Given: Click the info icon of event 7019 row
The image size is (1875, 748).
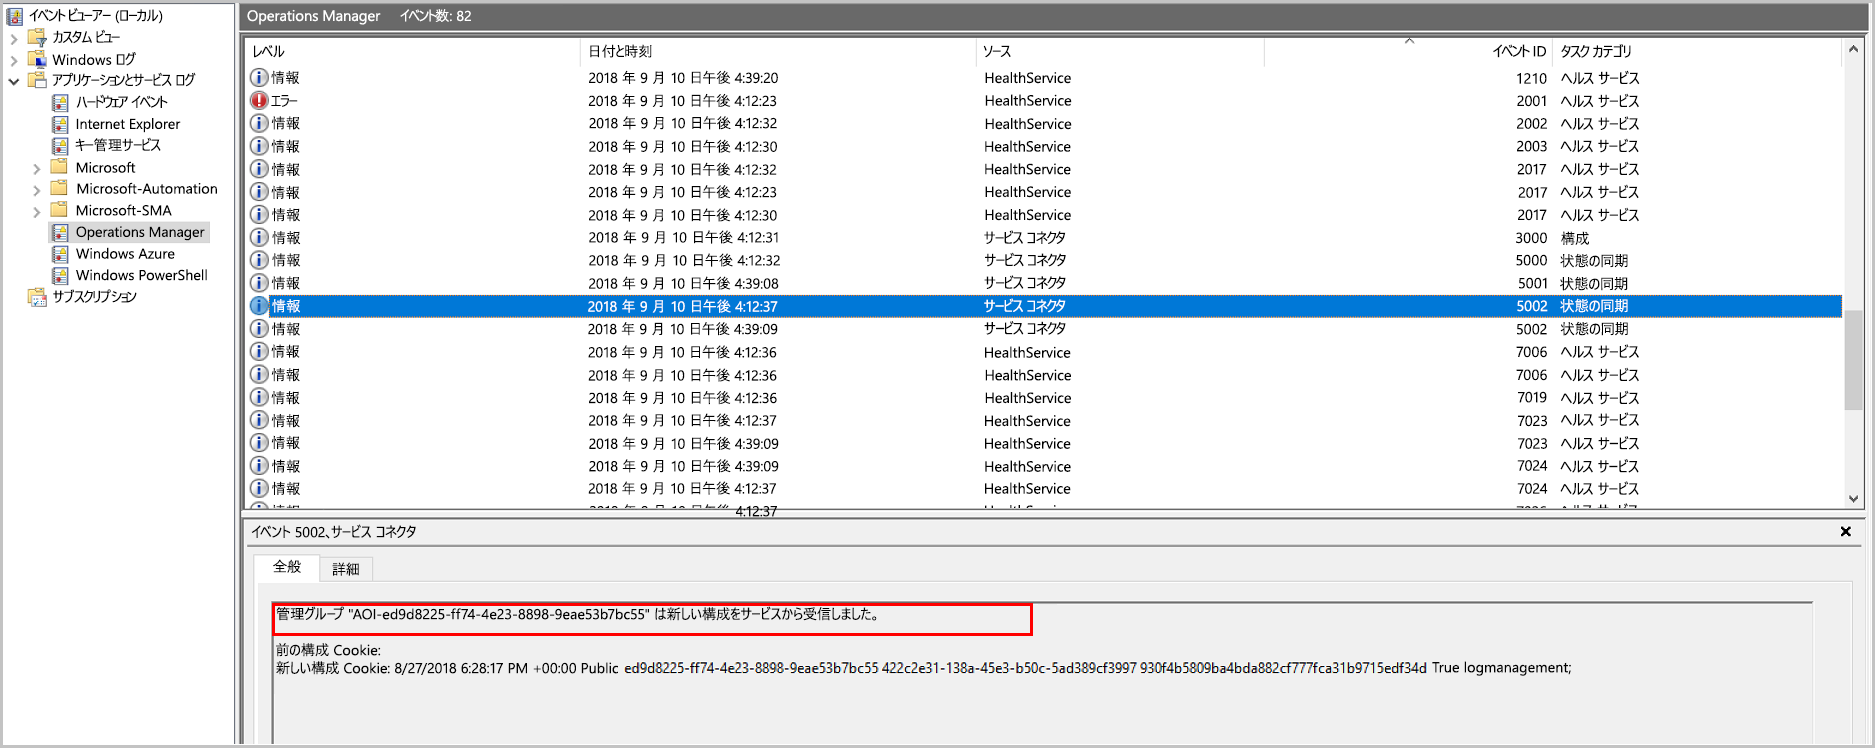Looking at the screenshot, I should point(259,397).
